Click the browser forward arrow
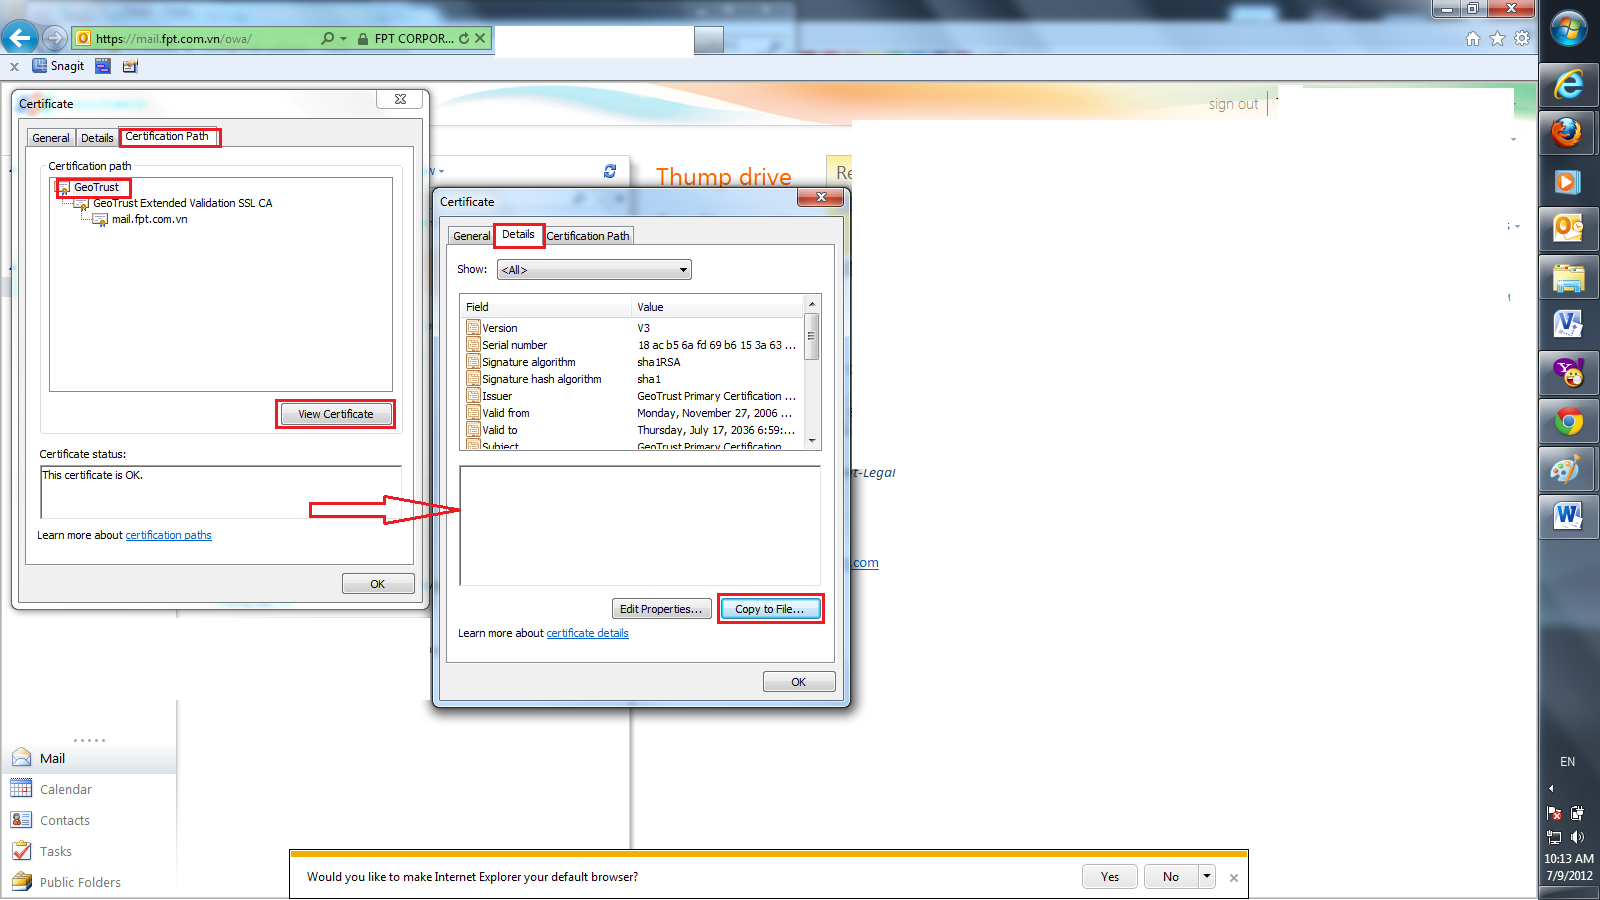Image resolution: width=1600 pixels, height=900 pixels. pyautogui.click(x=55, y=39)
